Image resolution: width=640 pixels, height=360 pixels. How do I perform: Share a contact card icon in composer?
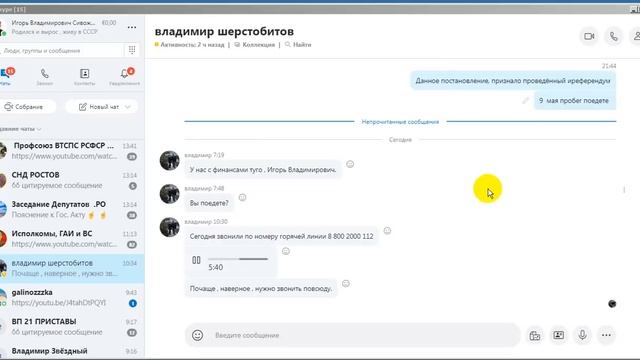tap(558, 335)
